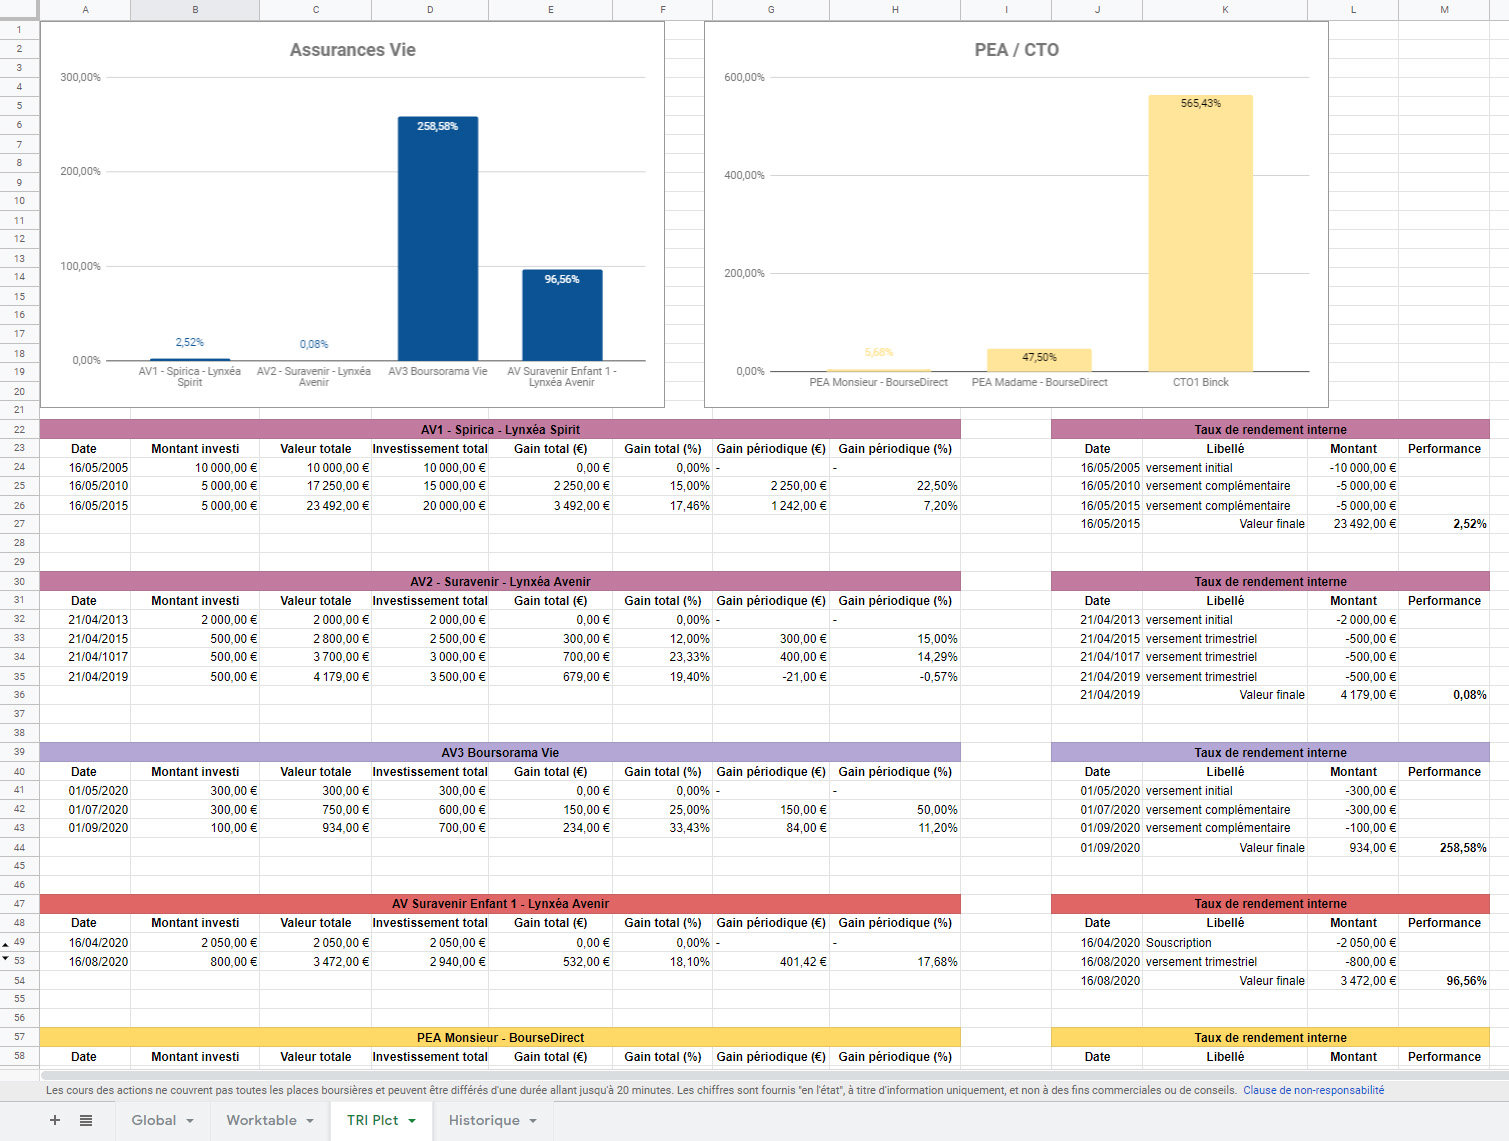Select column A header

(x=85, y=10)
